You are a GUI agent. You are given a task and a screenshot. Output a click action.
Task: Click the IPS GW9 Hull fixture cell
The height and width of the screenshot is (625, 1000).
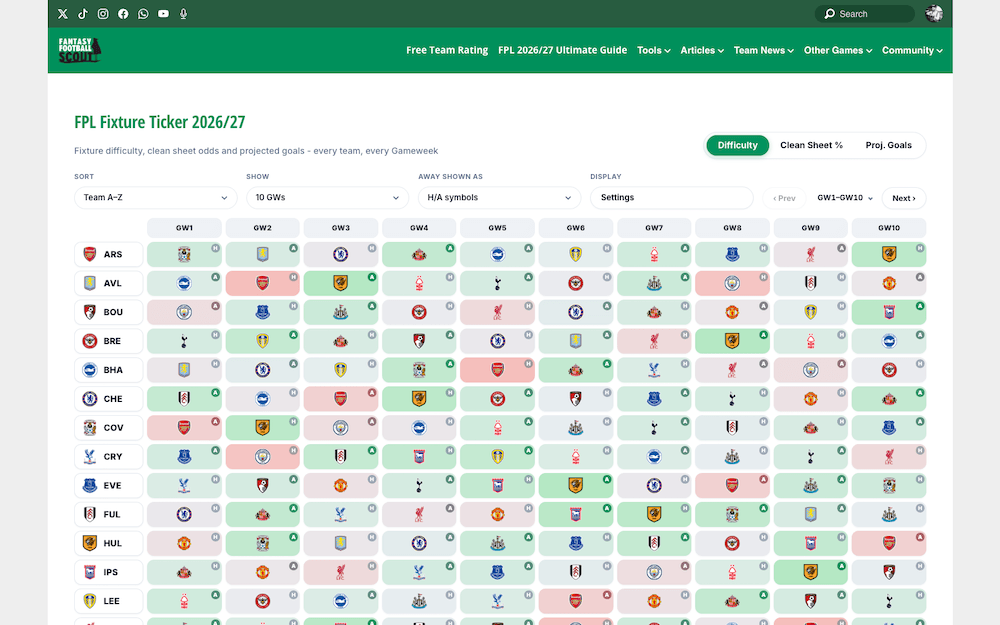(x=811, y=572)
